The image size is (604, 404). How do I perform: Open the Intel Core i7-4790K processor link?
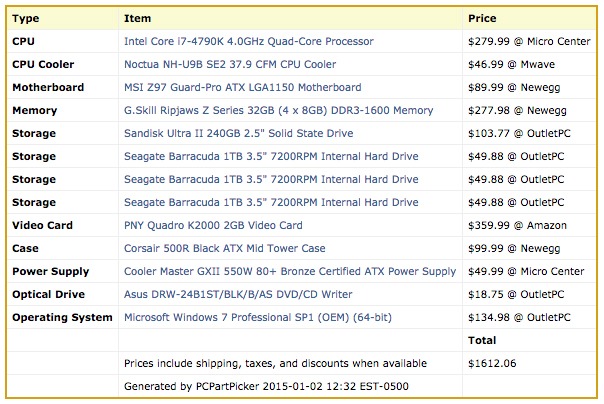[x=248, y=41]
